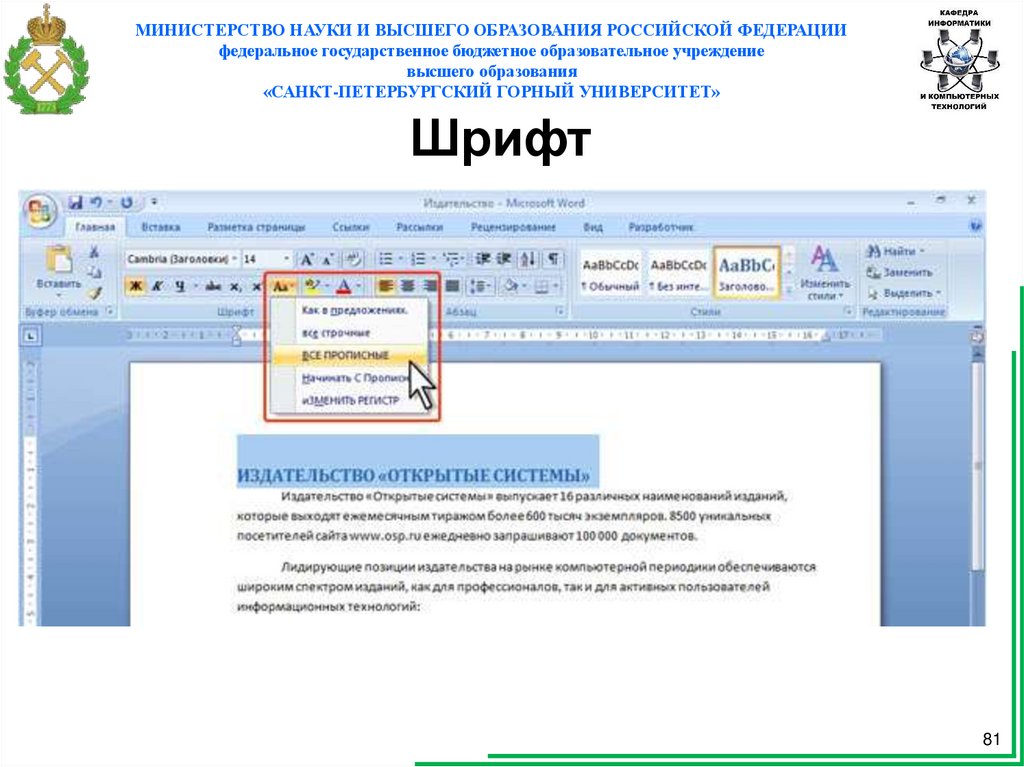
Task: Increase font size with the large A
Action: click(306, 259)
